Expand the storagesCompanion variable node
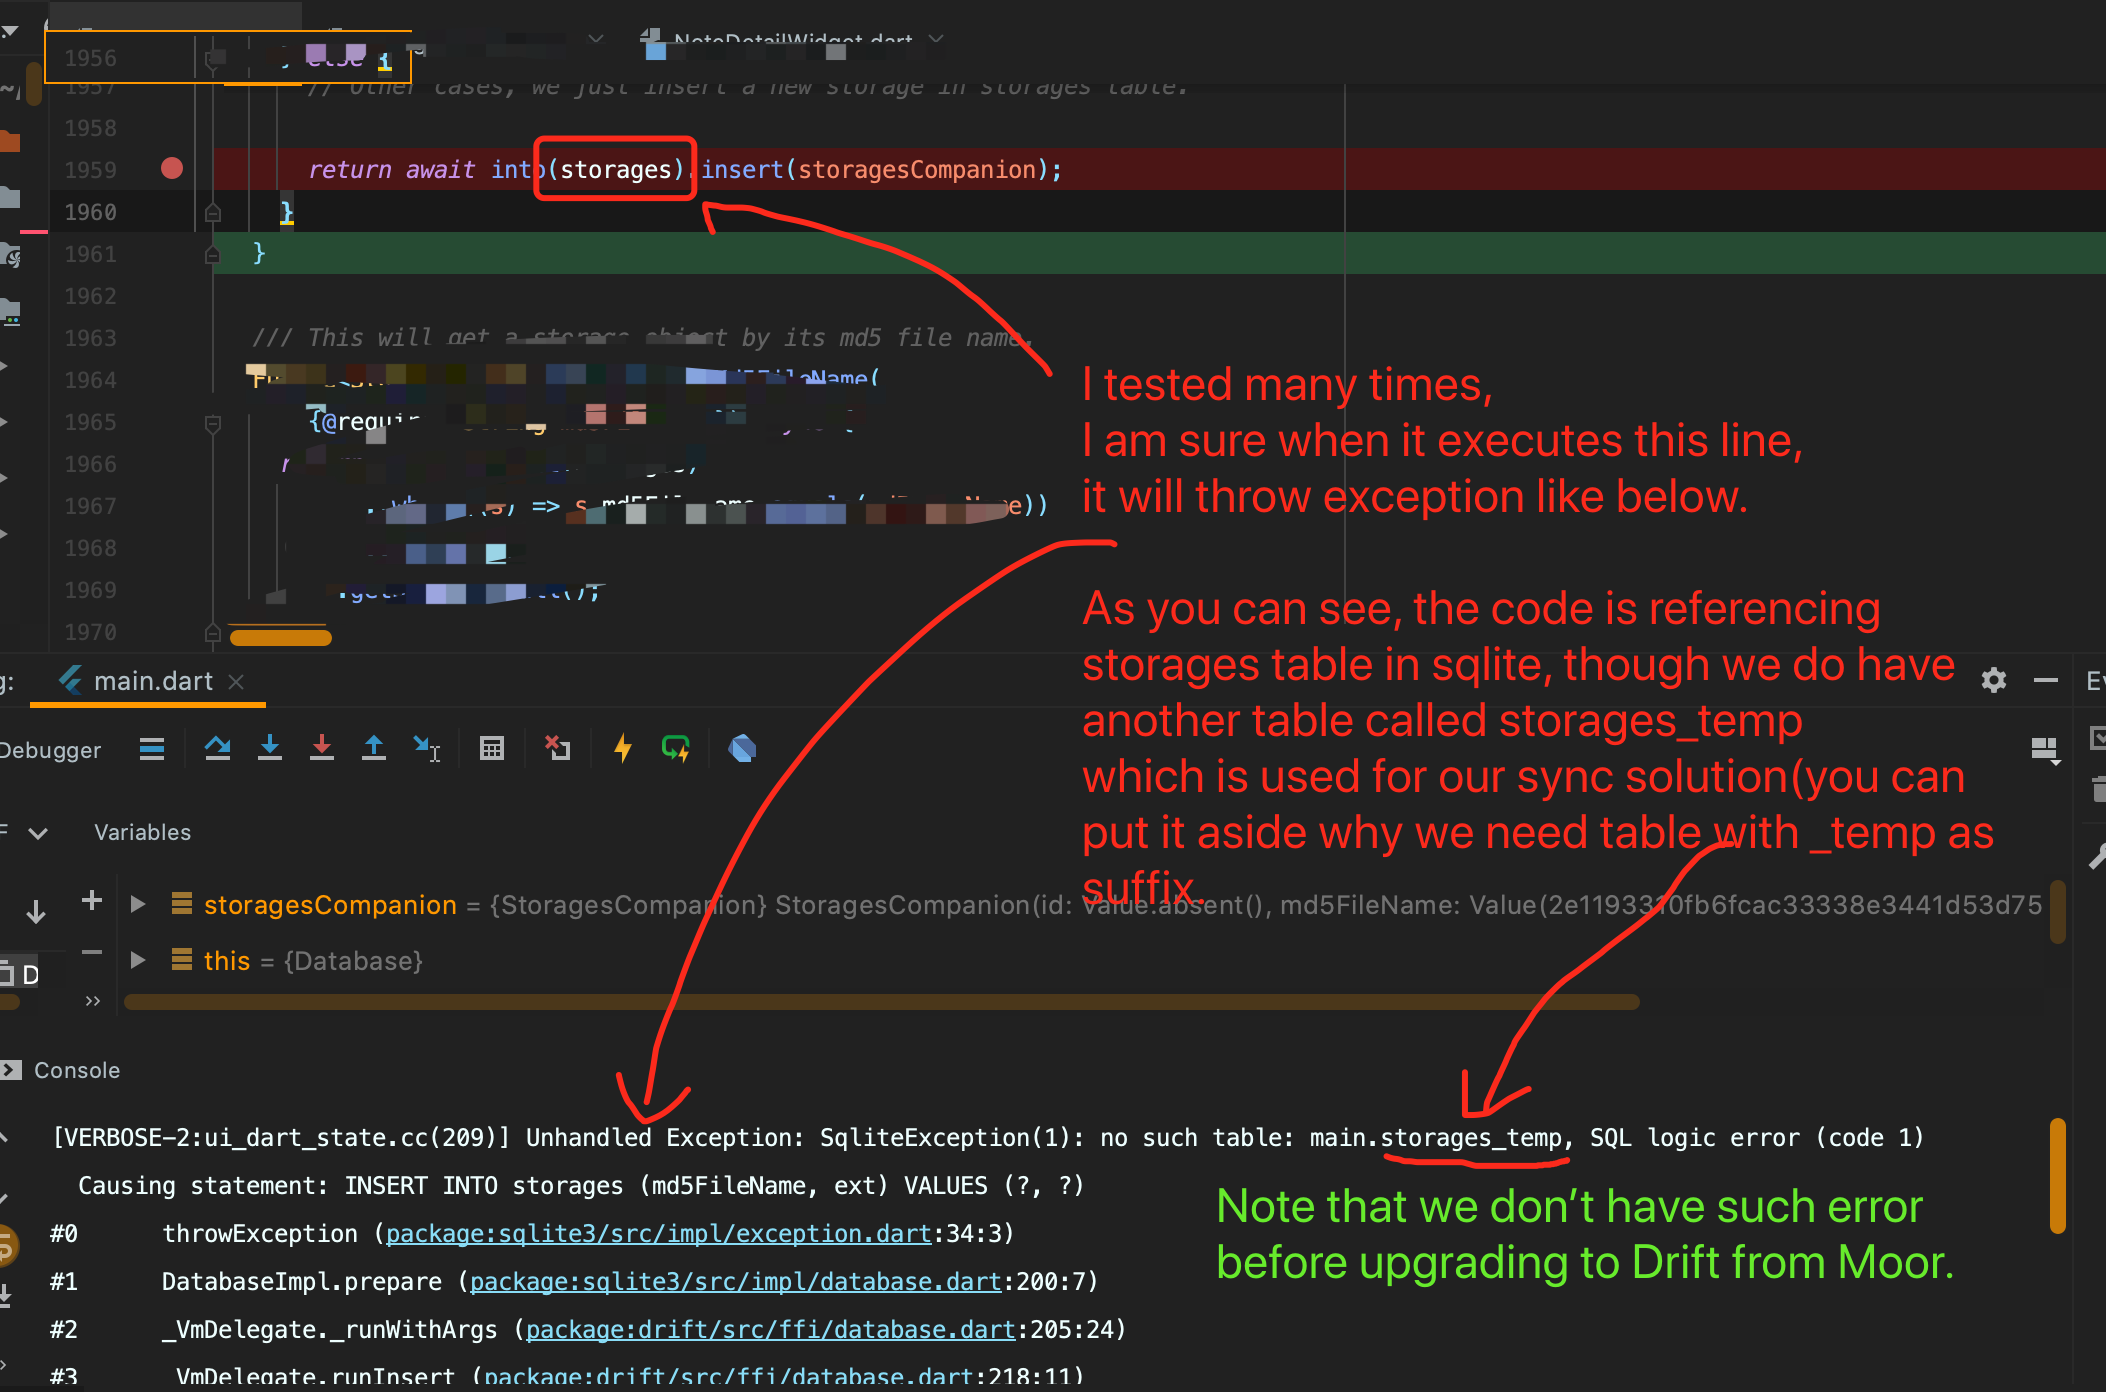The height and width of the screenshot is (1392, 2106). click(x=137, y=904)
